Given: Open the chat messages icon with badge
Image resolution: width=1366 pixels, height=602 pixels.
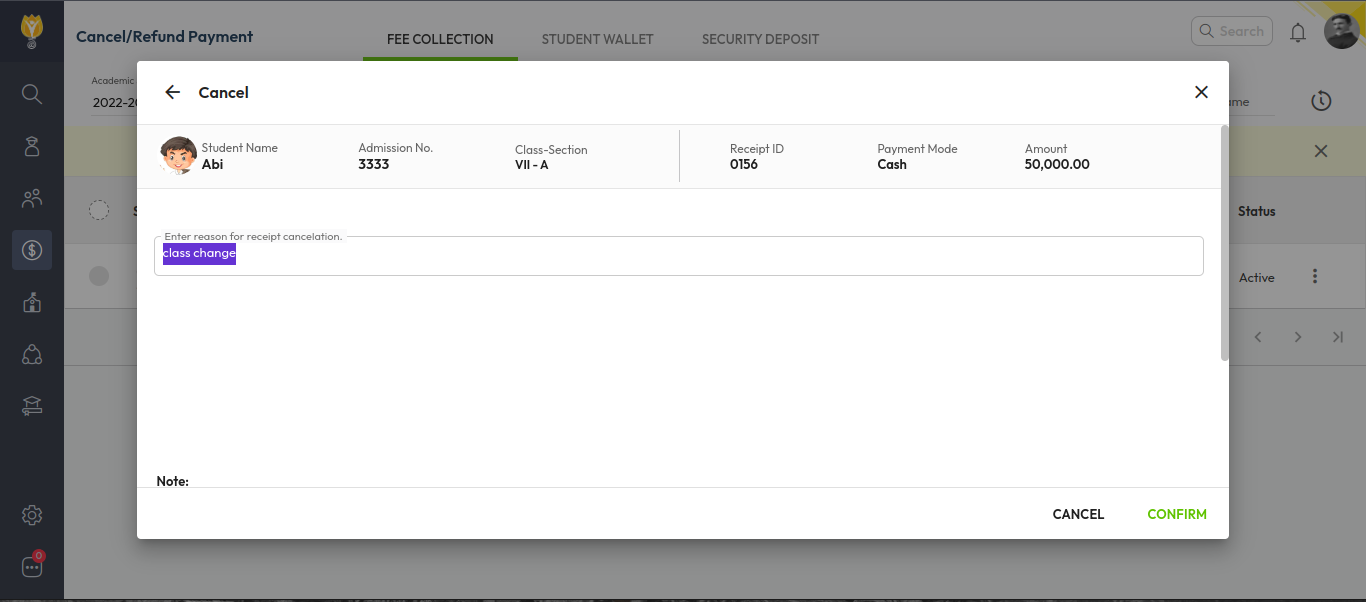Looking at the screenshot, I should pos(32,566).
